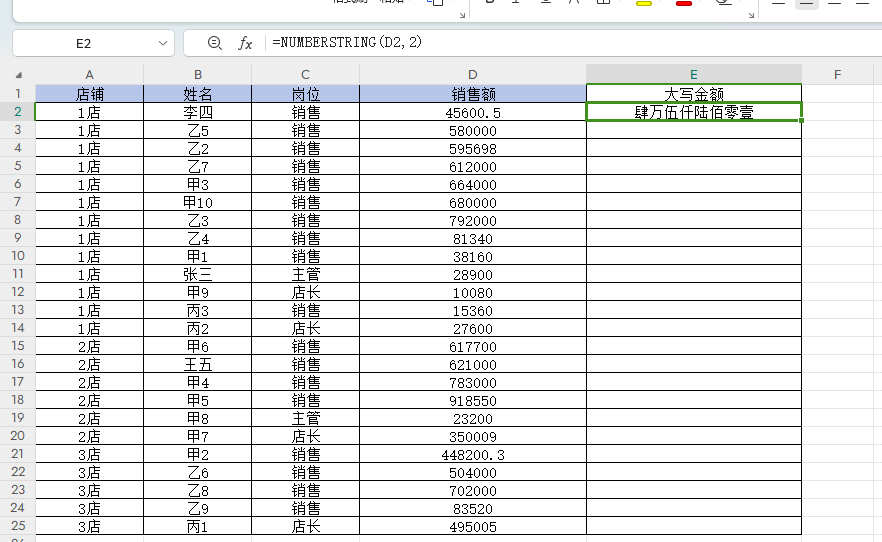
Task: Select the name cell 甲1
Action: (197, 256)
